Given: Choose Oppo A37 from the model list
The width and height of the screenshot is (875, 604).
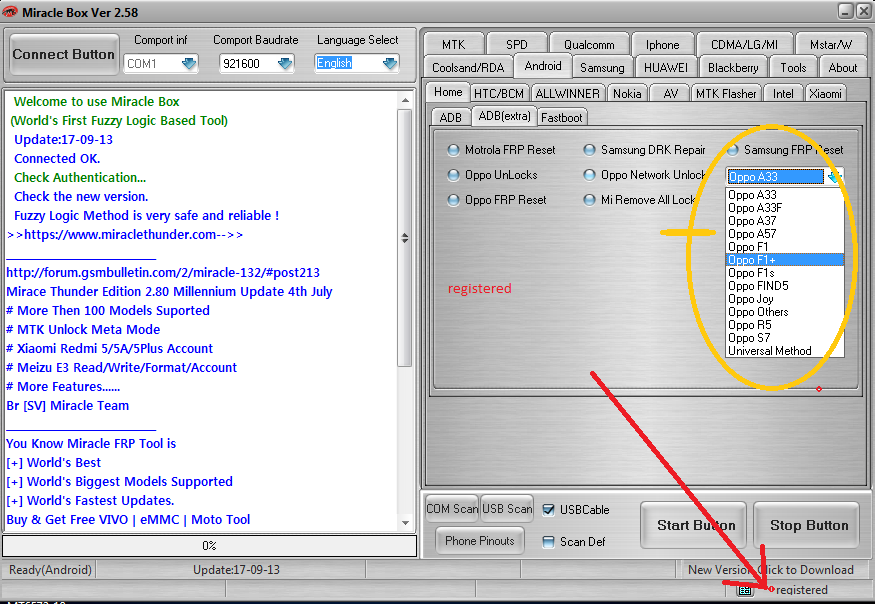Looking at the screenshot, I should click(x=785, y=221).
